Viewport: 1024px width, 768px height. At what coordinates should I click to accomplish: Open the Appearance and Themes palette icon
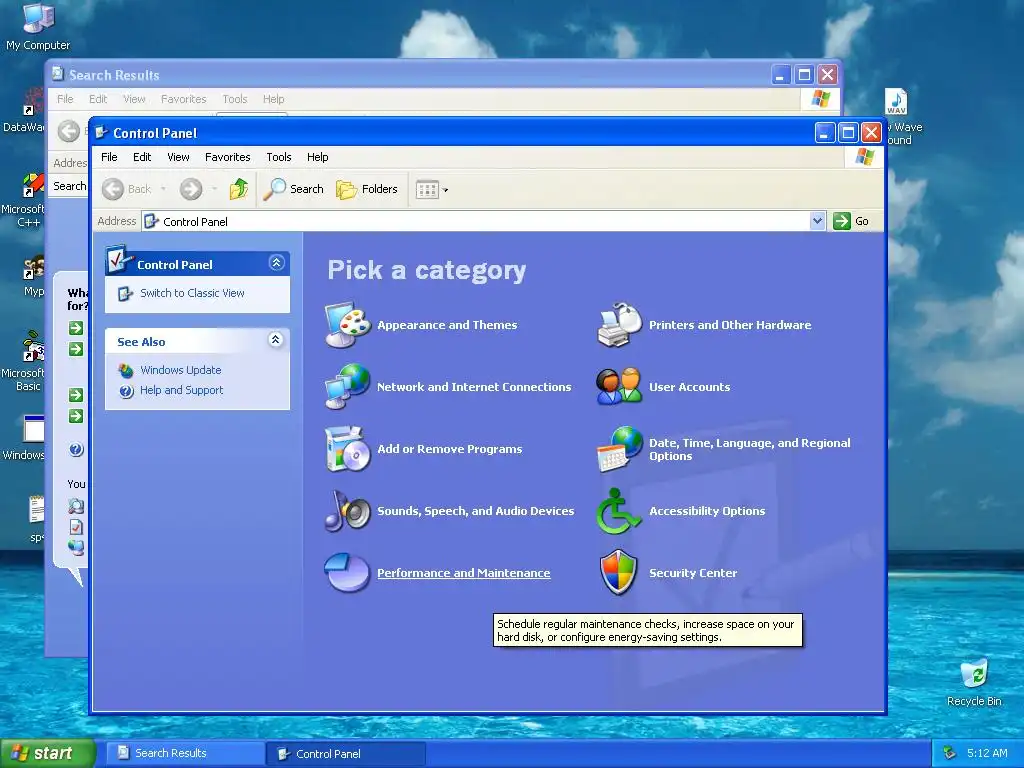click(x=347, y=325)
